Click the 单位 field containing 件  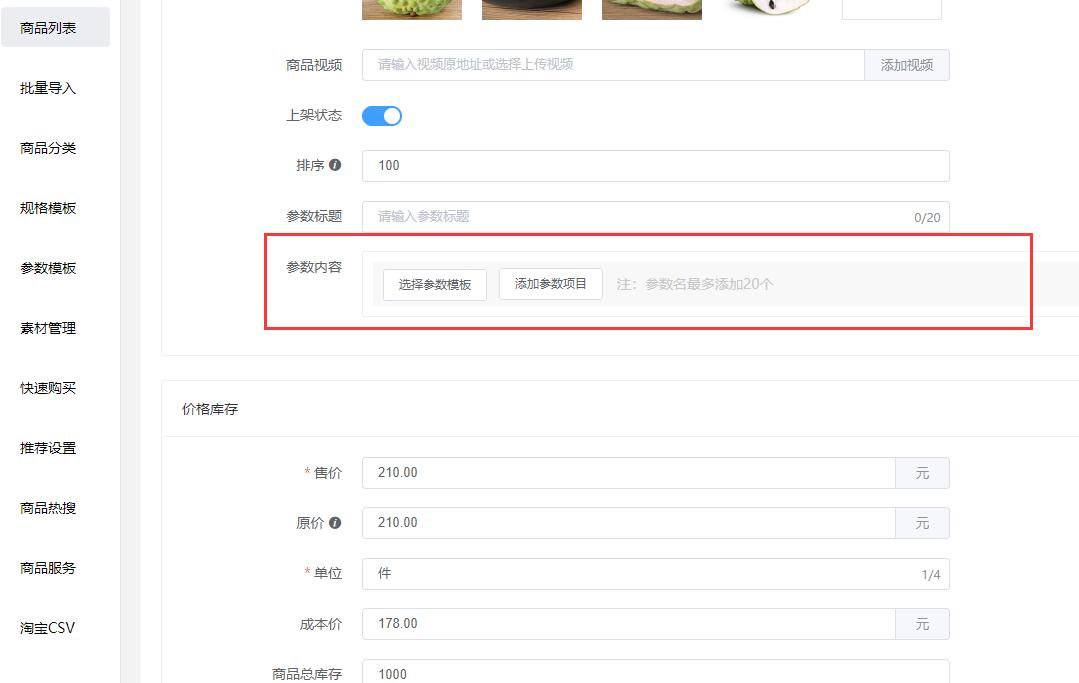(x=656, y=574)
